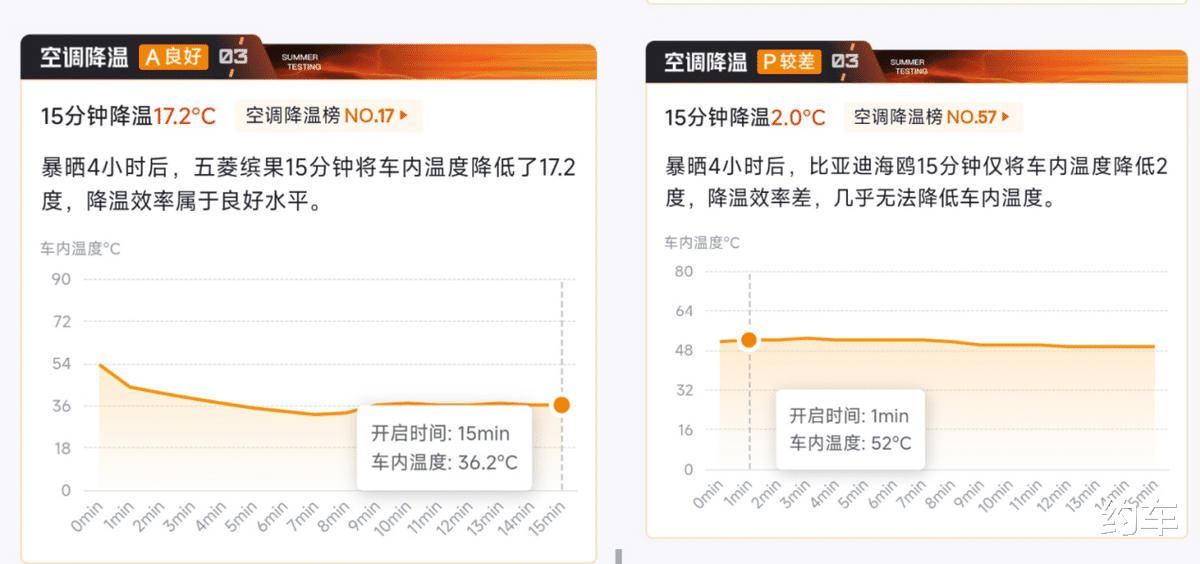1200x564 pixels.
Task: Open the 空调降温榜 NO.17 ranking link
Action: click(329, 116)
